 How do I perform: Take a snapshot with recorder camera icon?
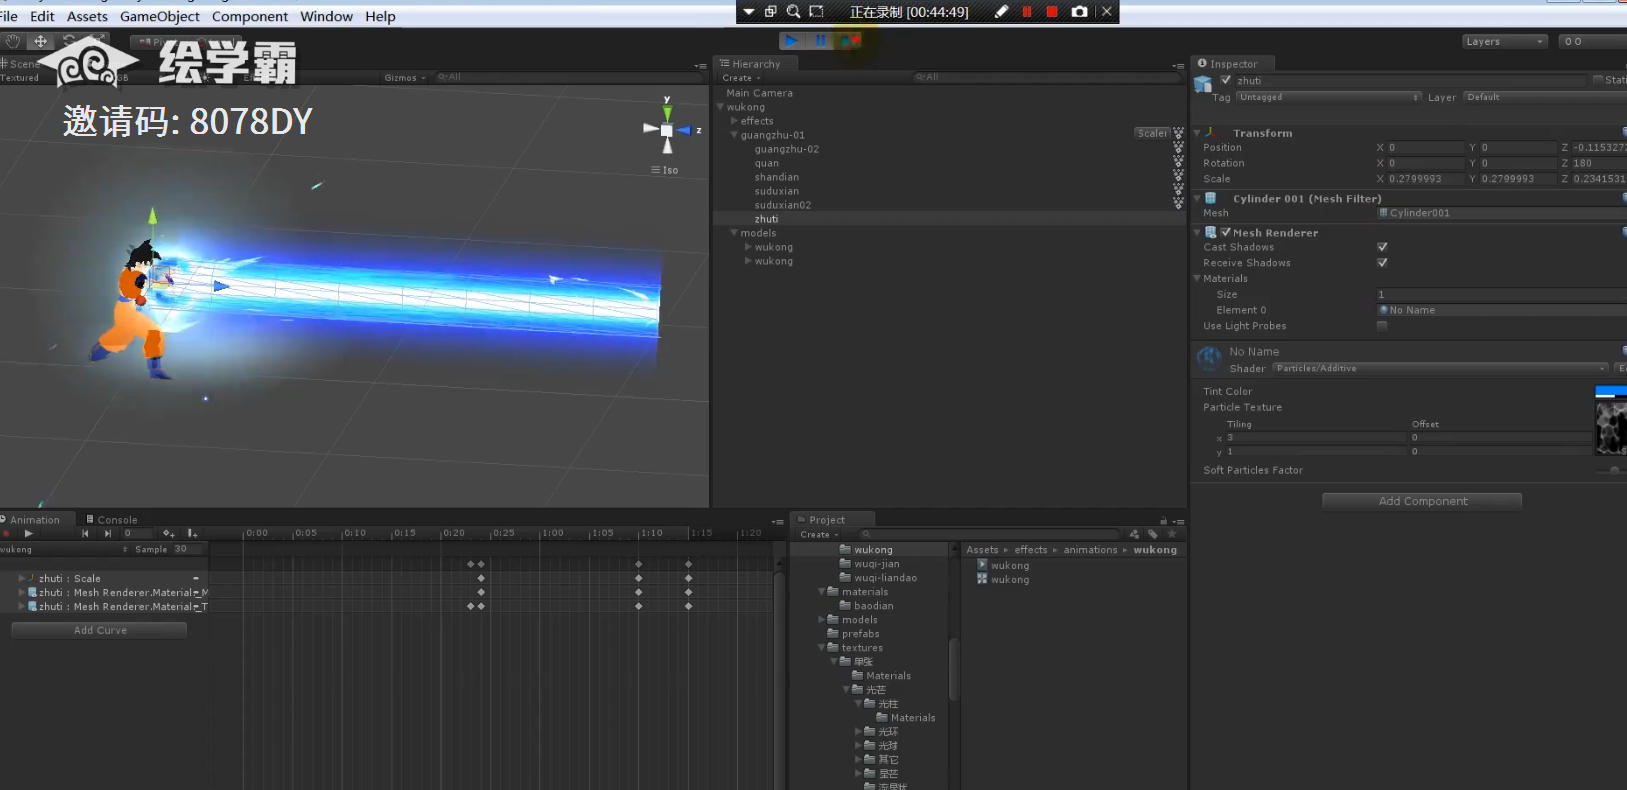pos(1079,12)
